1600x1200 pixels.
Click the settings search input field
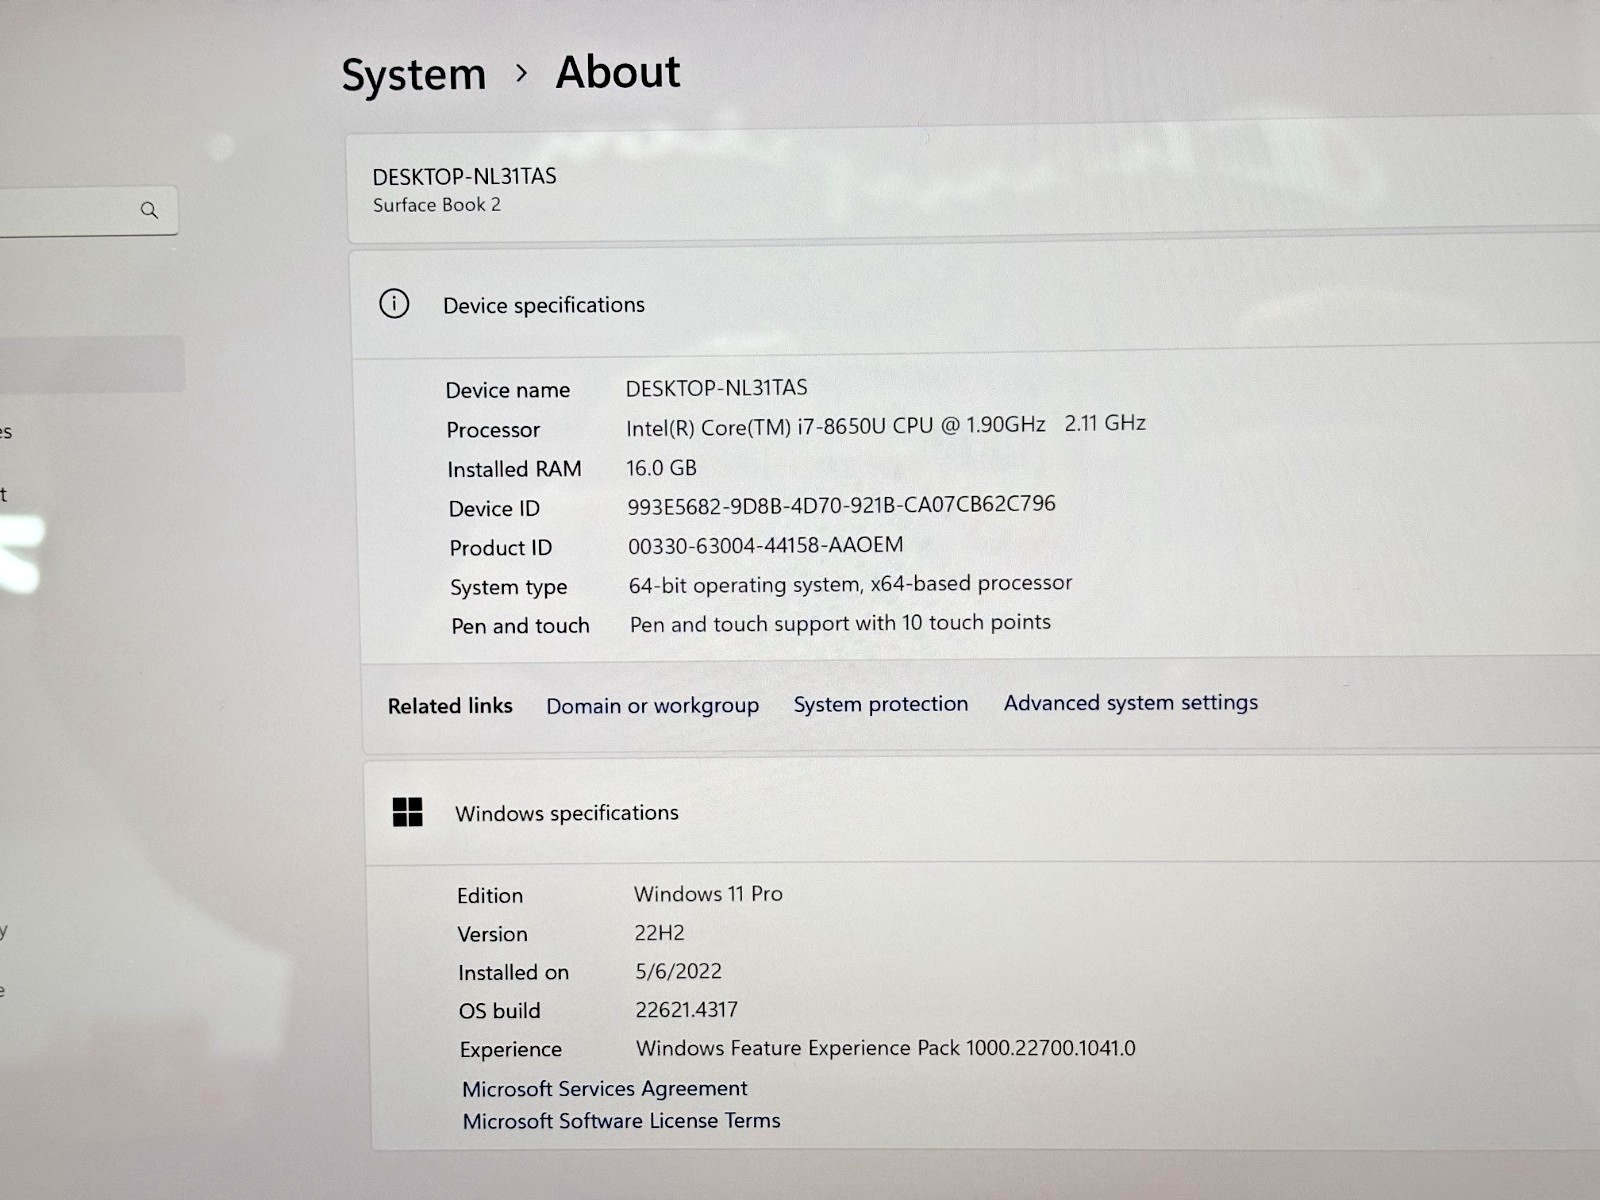click(88, 210)
